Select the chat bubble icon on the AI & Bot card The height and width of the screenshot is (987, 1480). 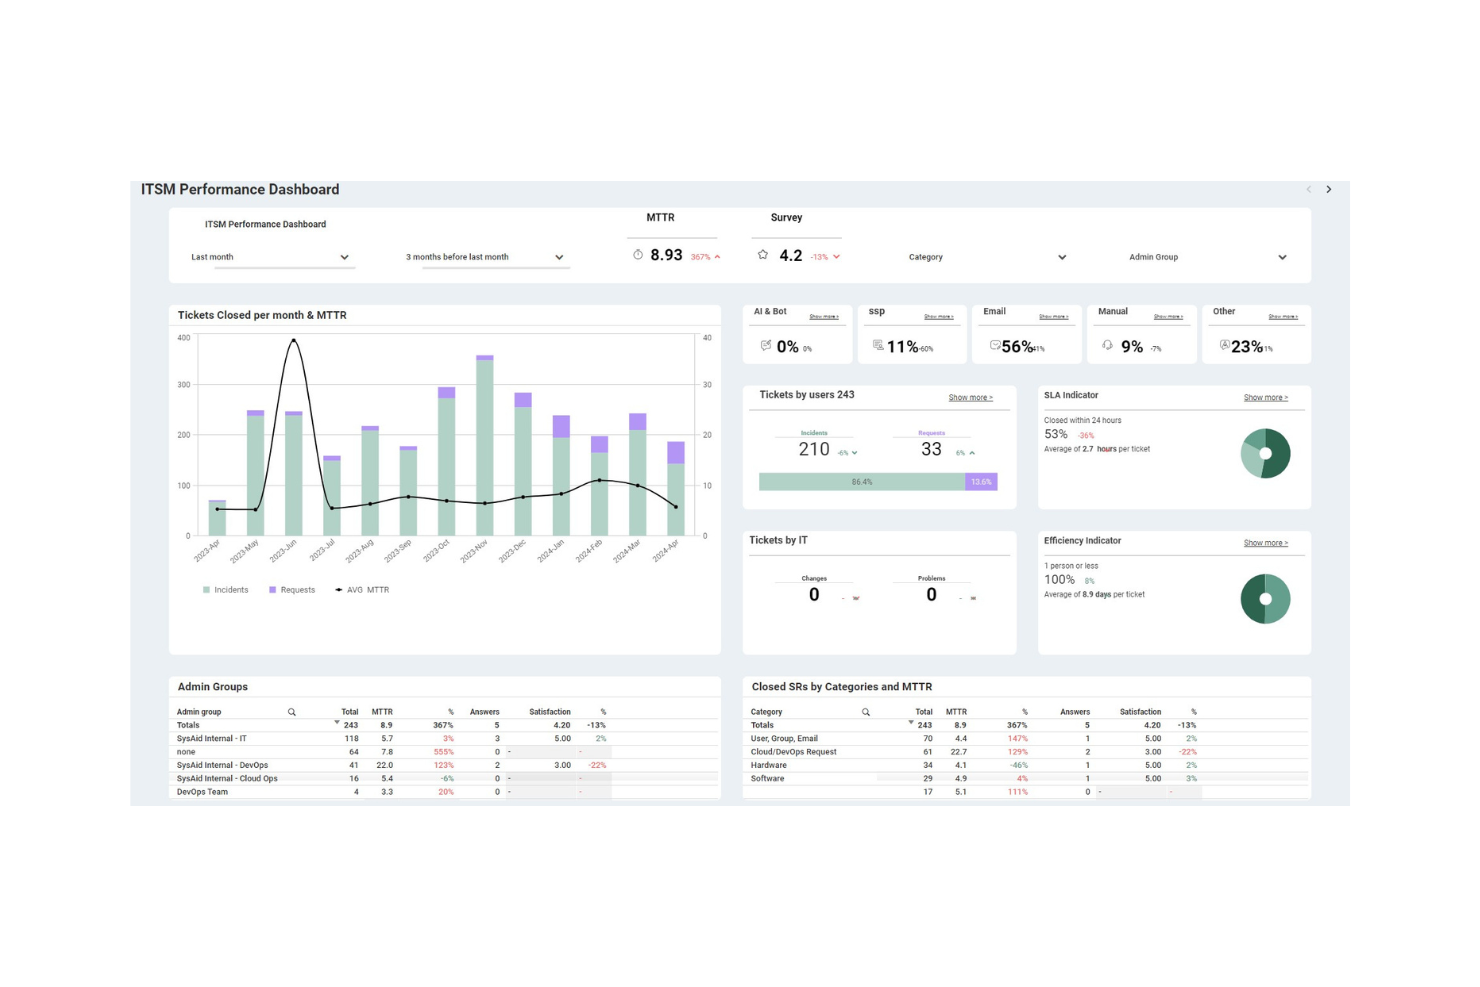[x=766, y=346]
